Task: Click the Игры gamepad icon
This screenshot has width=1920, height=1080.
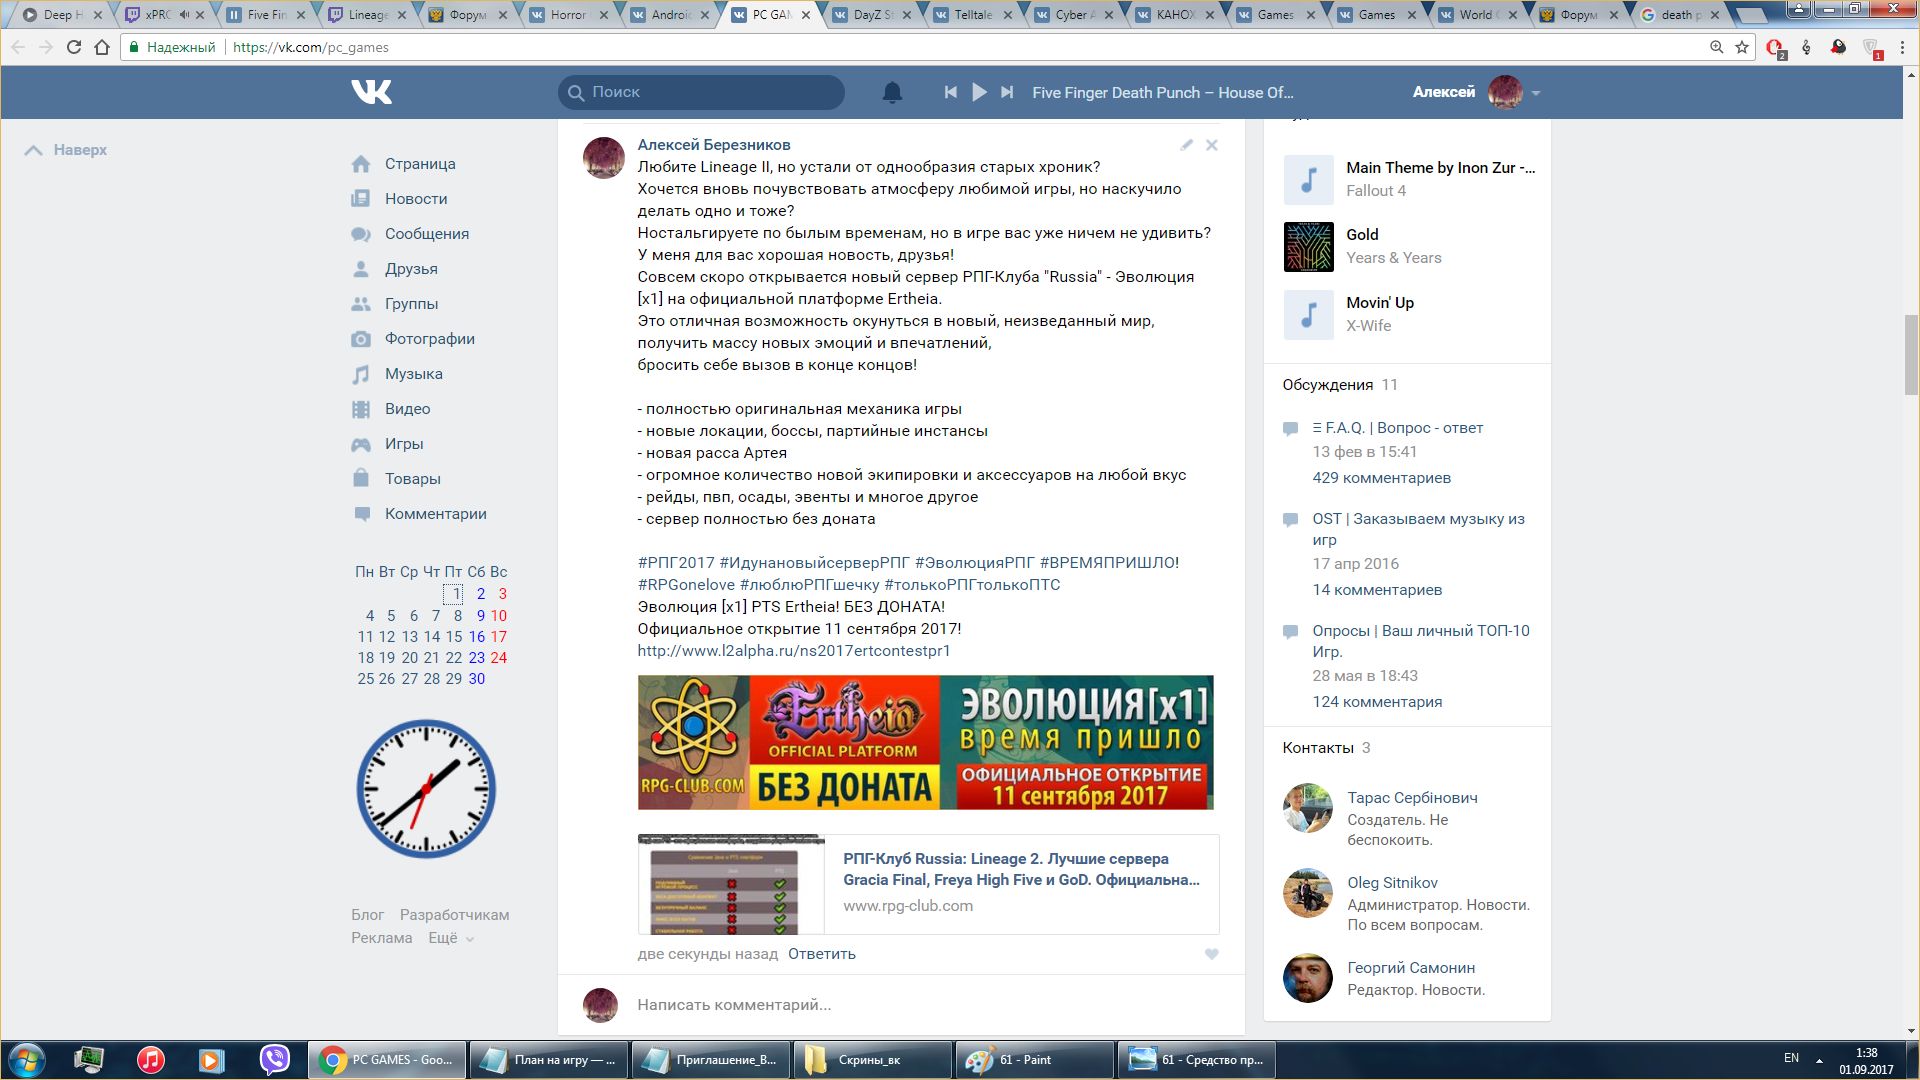Action: tap(361, 444)
